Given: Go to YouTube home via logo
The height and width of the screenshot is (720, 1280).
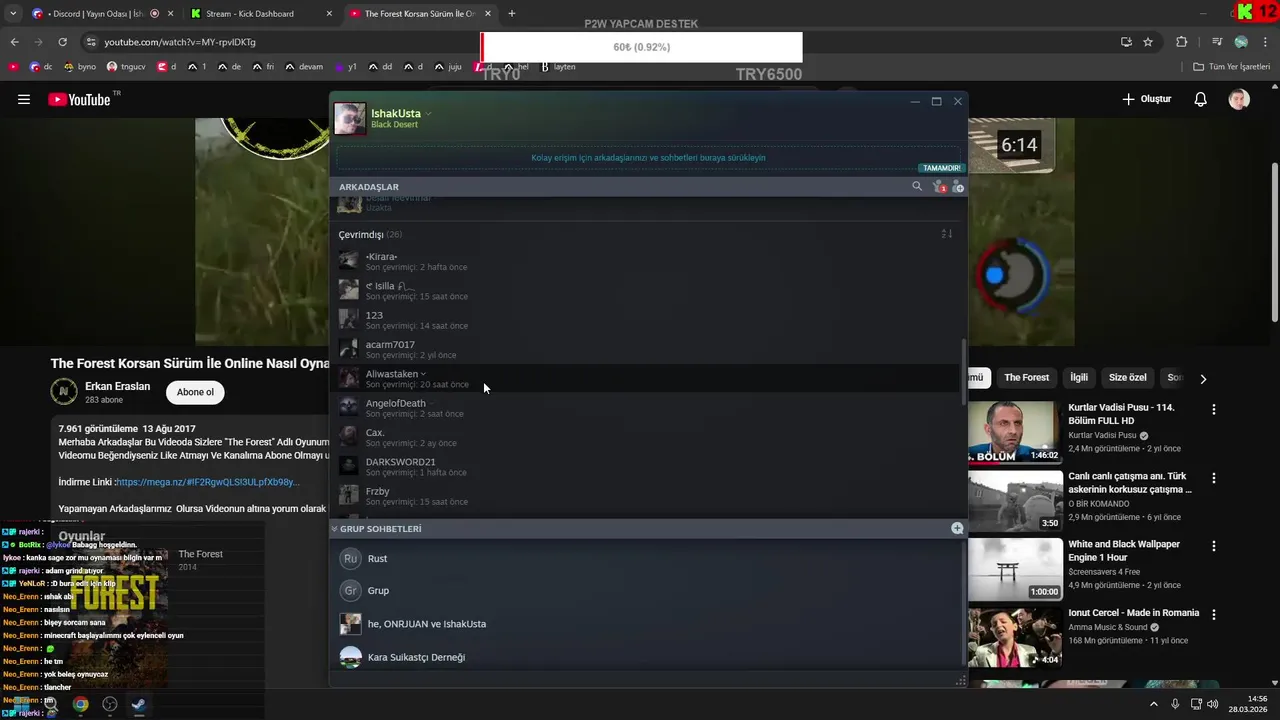Looking at the screenshot, I should pos(80,99).
